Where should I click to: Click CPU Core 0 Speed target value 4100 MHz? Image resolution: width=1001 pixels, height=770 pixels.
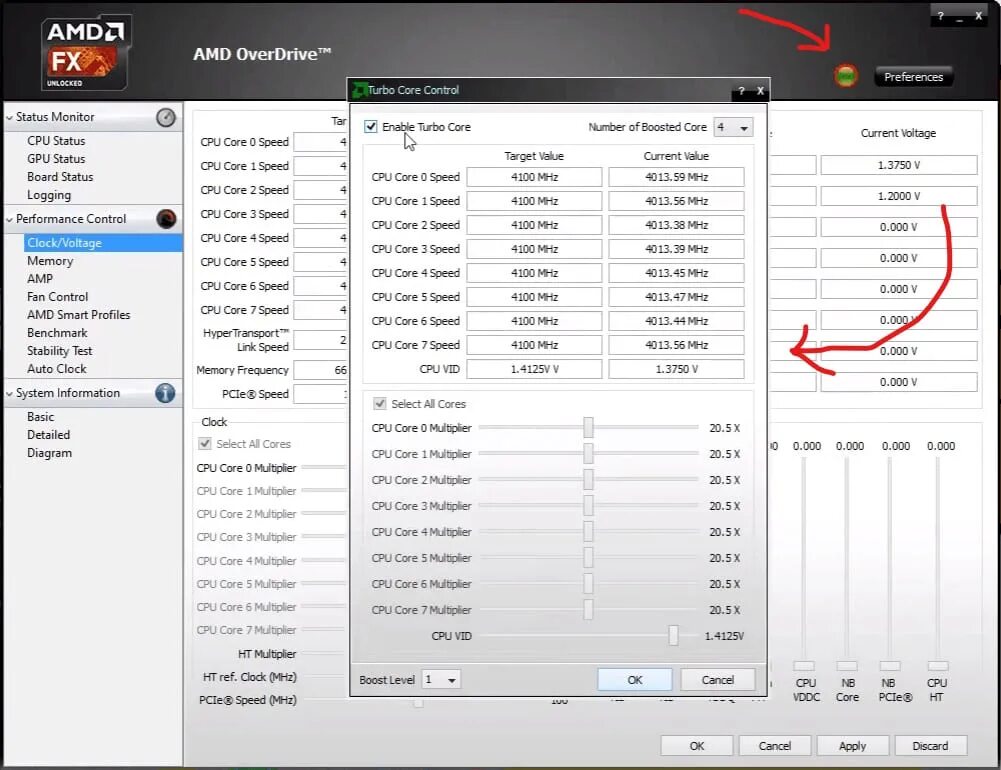pyautogui.click(x=534, y=177)
